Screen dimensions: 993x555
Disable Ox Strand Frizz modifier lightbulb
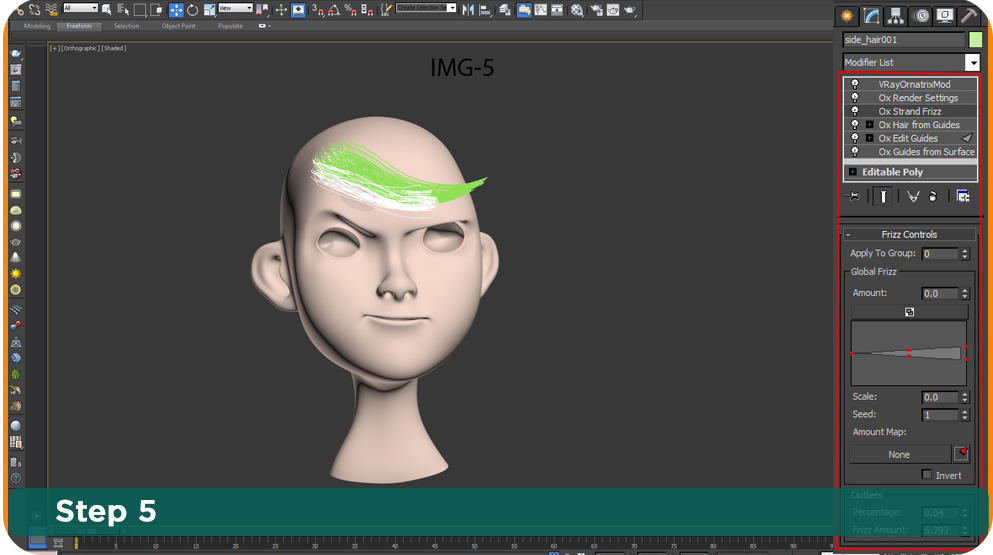(x=855, y=112)
